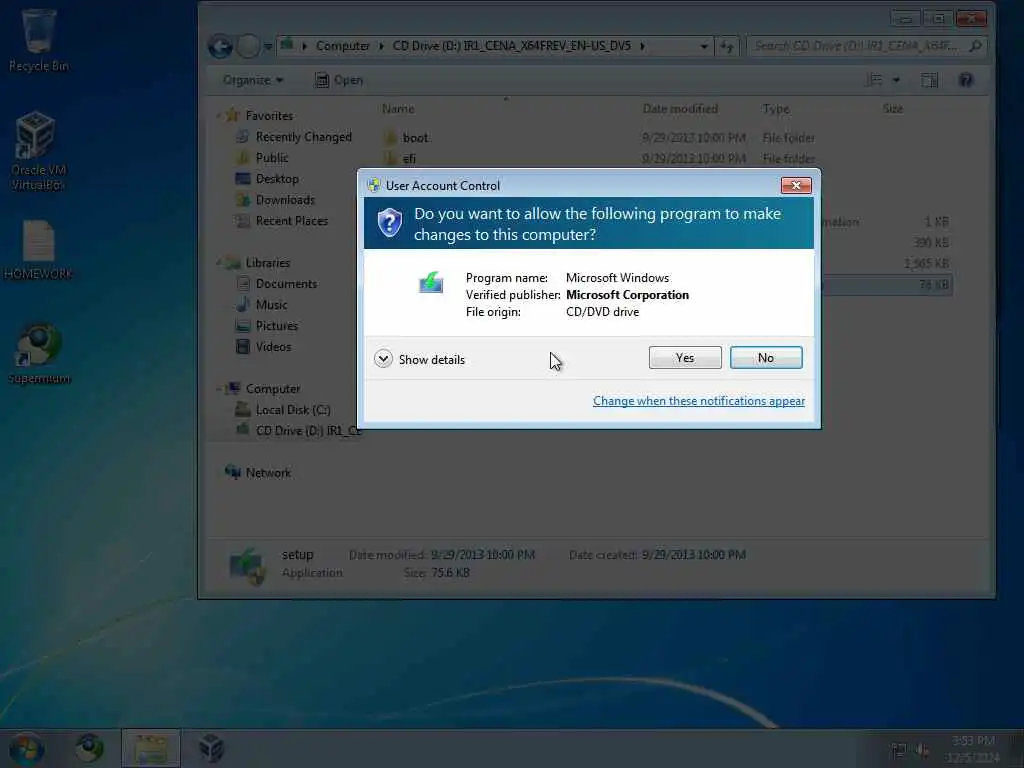1024x768 pixels.
Task: Click the UAC shield question icon
Action: pyautogui.click(x=390, y=223)
